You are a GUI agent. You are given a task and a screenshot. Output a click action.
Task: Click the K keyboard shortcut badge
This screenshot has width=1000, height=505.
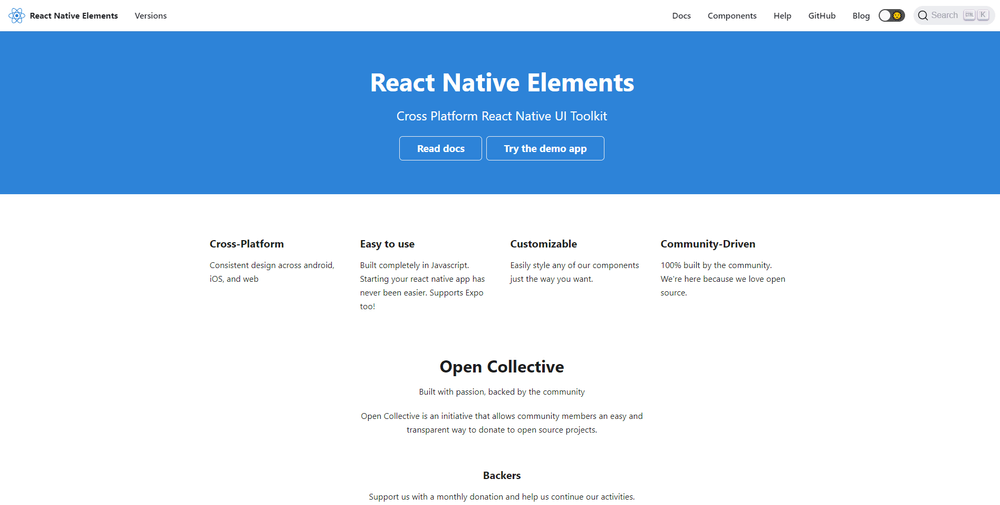[982, 16]
